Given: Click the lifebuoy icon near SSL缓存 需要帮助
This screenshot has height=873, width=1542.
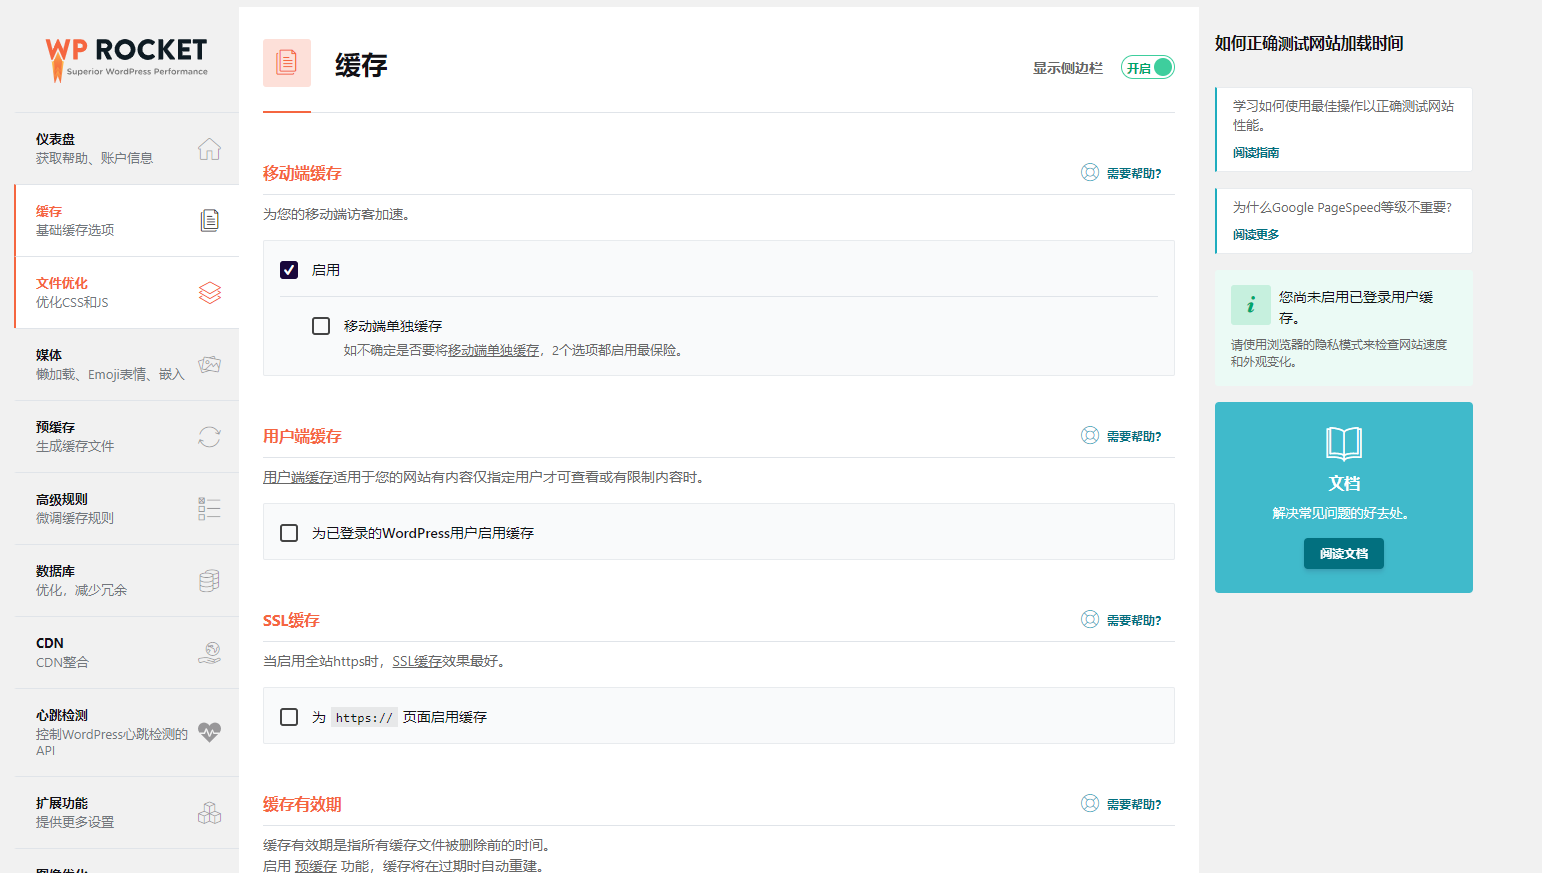Looking at the screenshot, I should (x=1089, y=619).
